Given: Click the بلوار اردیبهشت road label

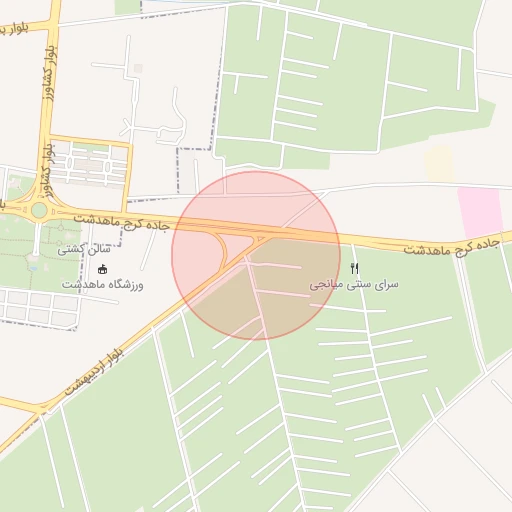Looking at the screenshot, I should coord(94,371).
